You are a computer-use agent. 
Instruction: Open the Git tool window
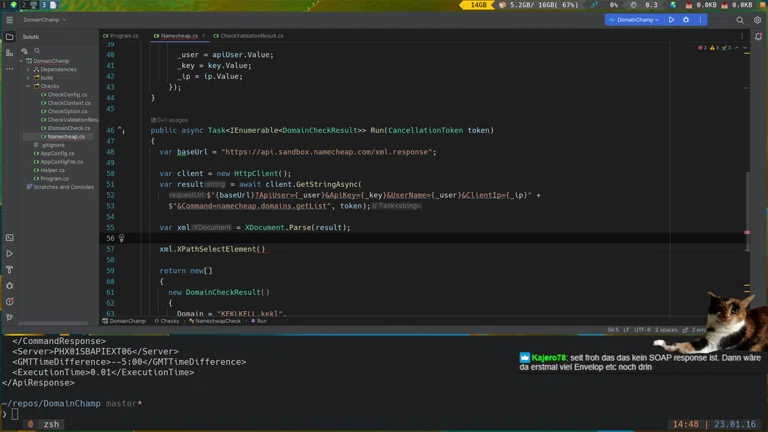[x=9, y=317]
